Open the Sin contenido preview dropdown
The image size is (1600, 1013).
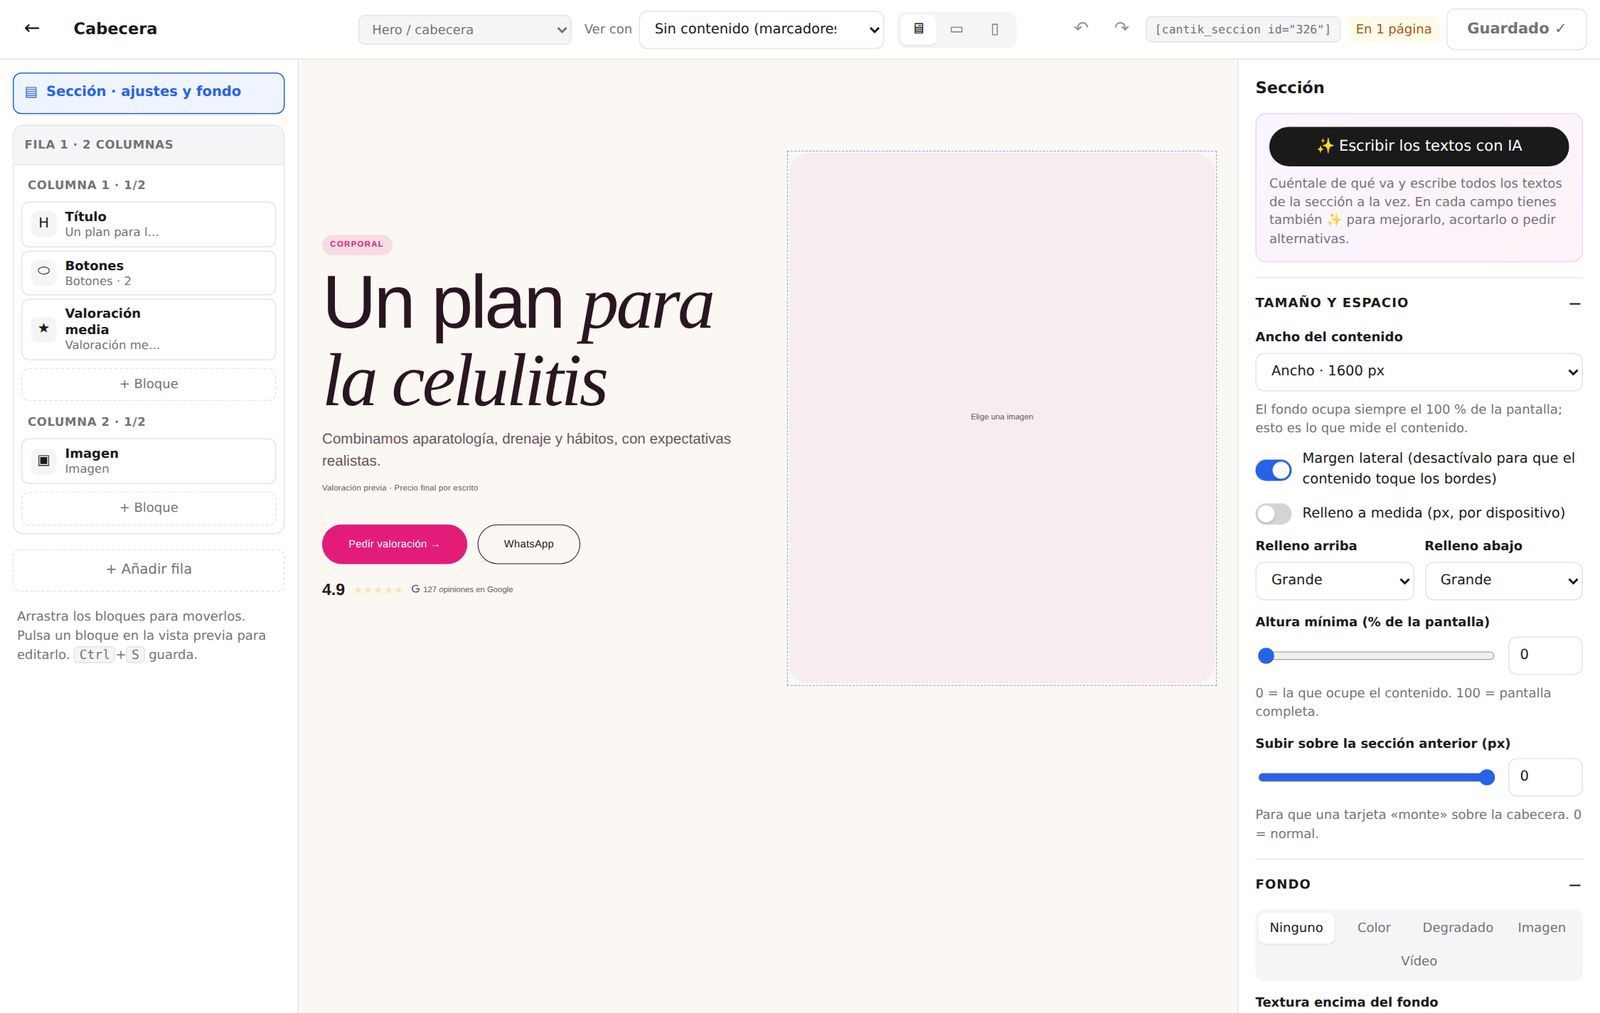click(x=762, y=29)
